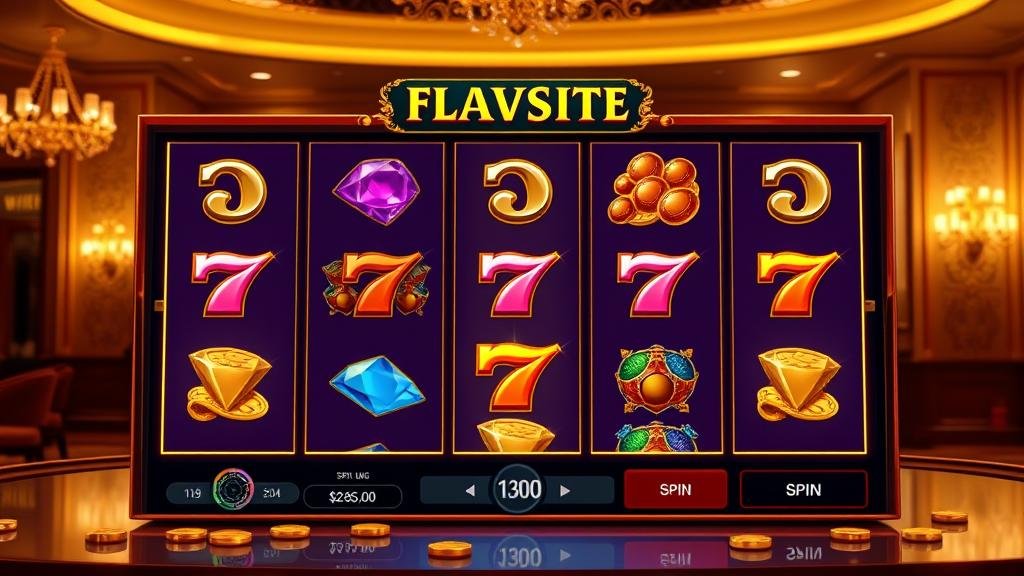Image resolution: width=1024 pixels, height=576 pixels.
Task: Click the circular rainbow chip icon
Action: click(234, 490)
